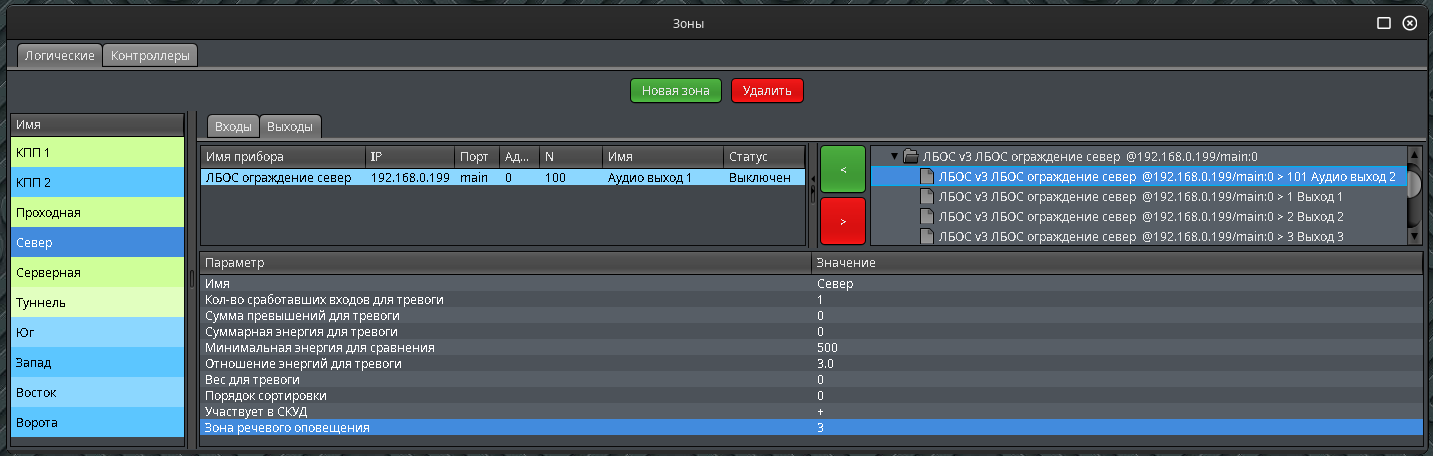Toggle the Участвует в СКУД value

(1115, 412)
